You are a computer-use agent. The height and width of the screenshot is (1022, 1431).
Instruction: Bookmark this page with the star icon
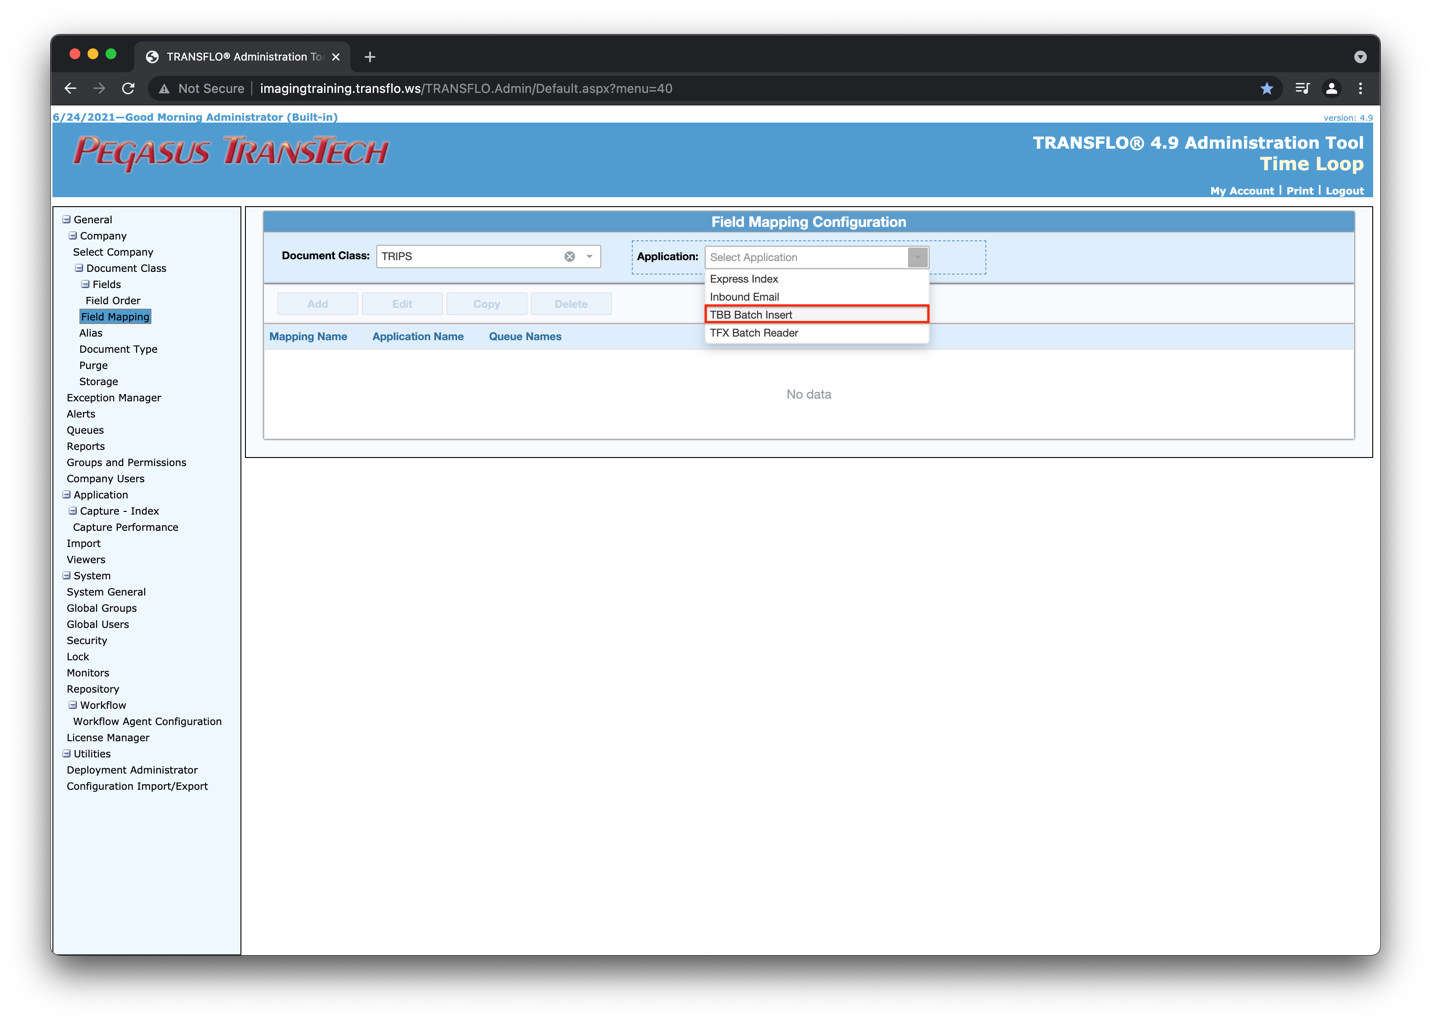coord(1266,88)
